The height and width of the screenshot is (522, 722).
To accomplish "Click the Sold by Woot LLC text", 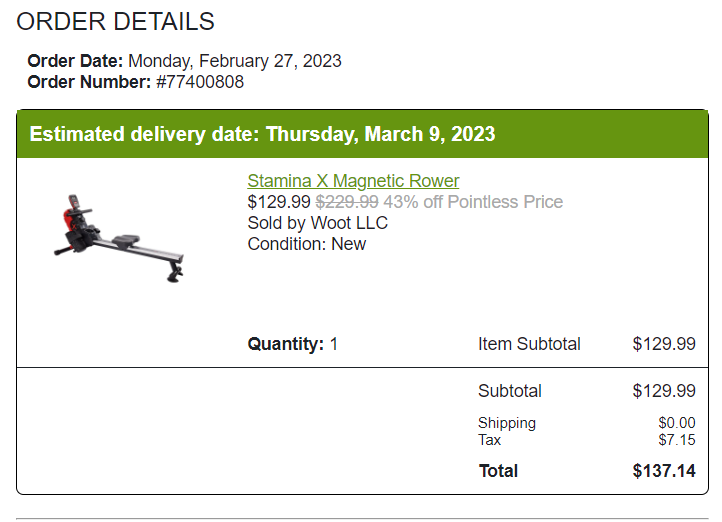I will tap(318, 223).
